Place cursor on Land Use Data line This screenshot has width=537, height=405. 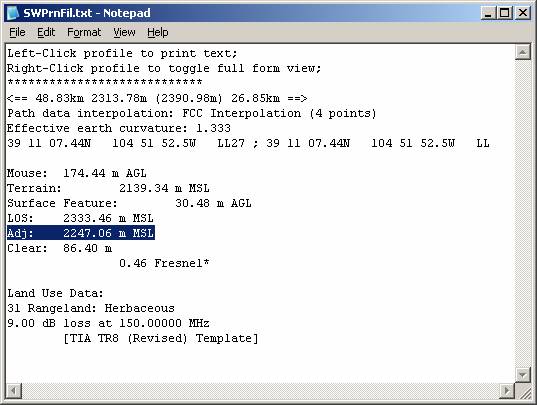[55, 293]
